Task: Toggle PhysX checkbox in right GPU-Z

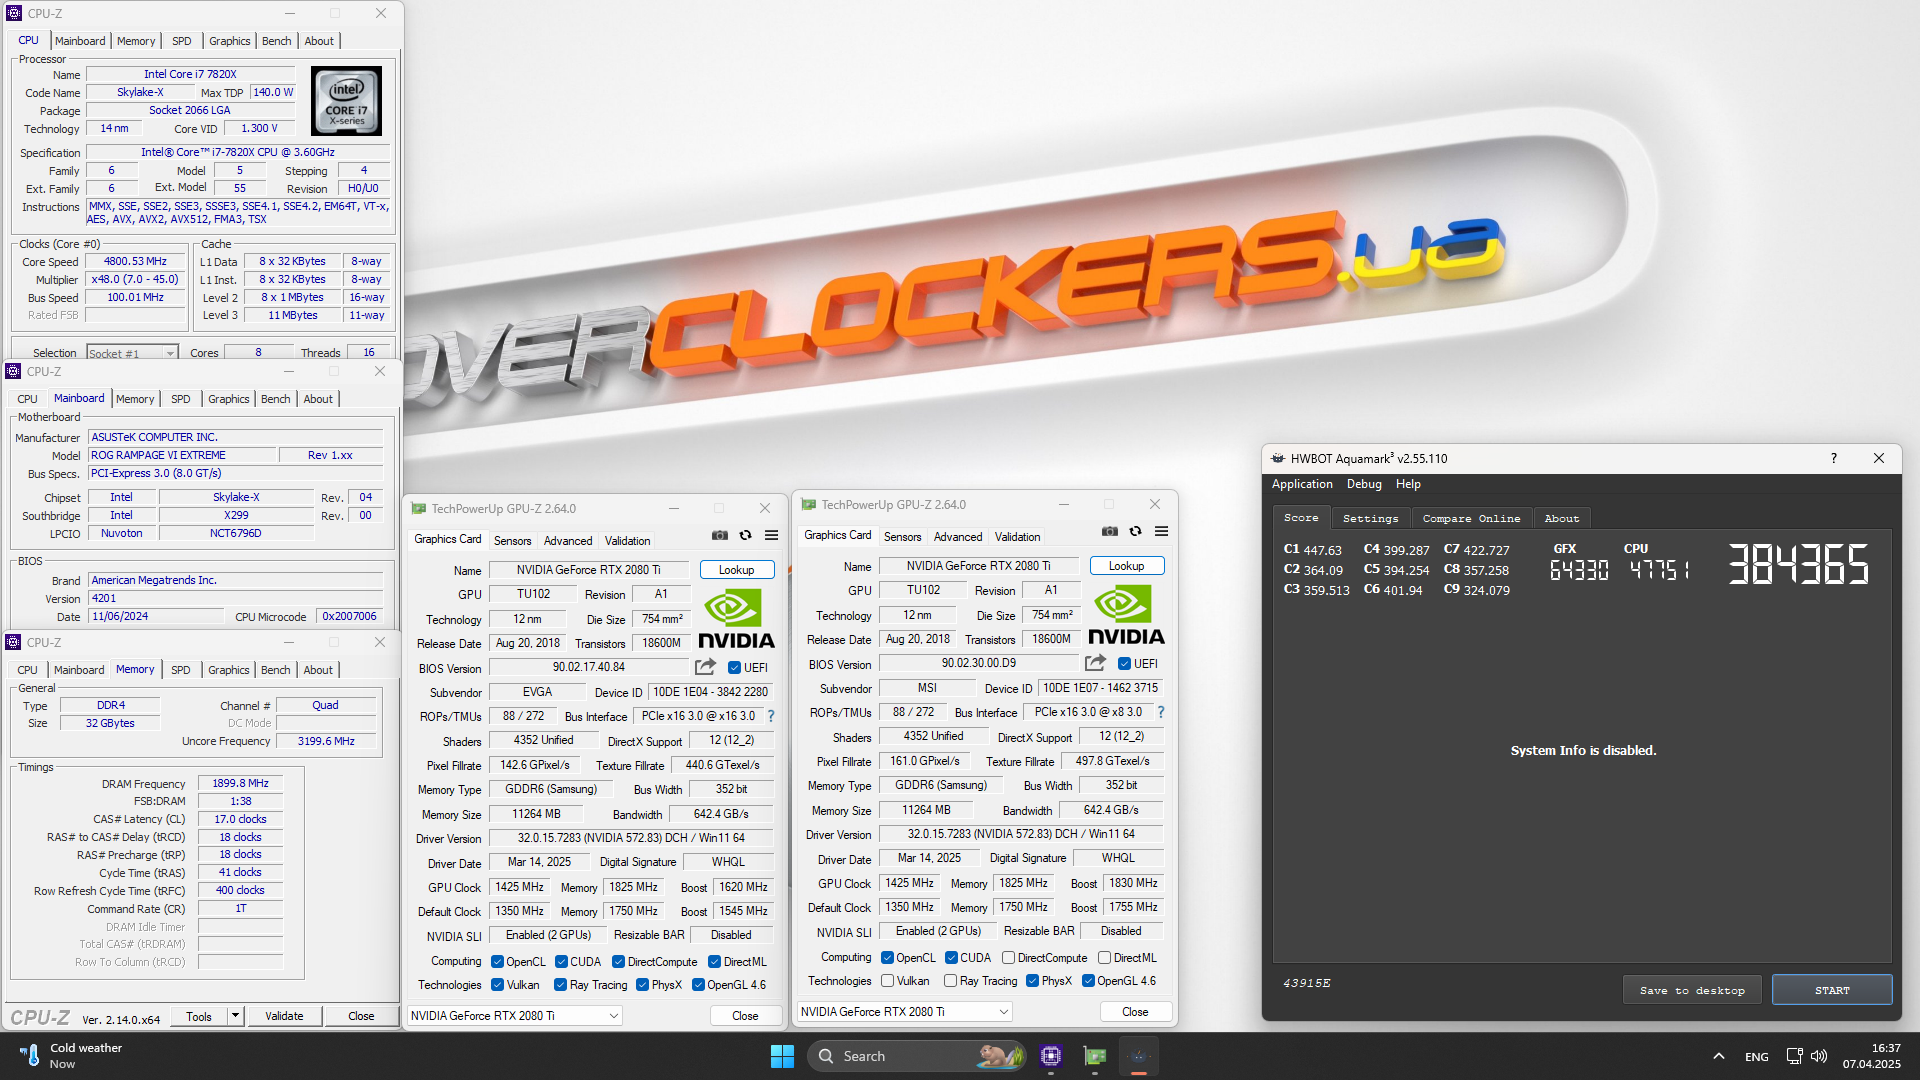Action: click(x=1032, y=981)
